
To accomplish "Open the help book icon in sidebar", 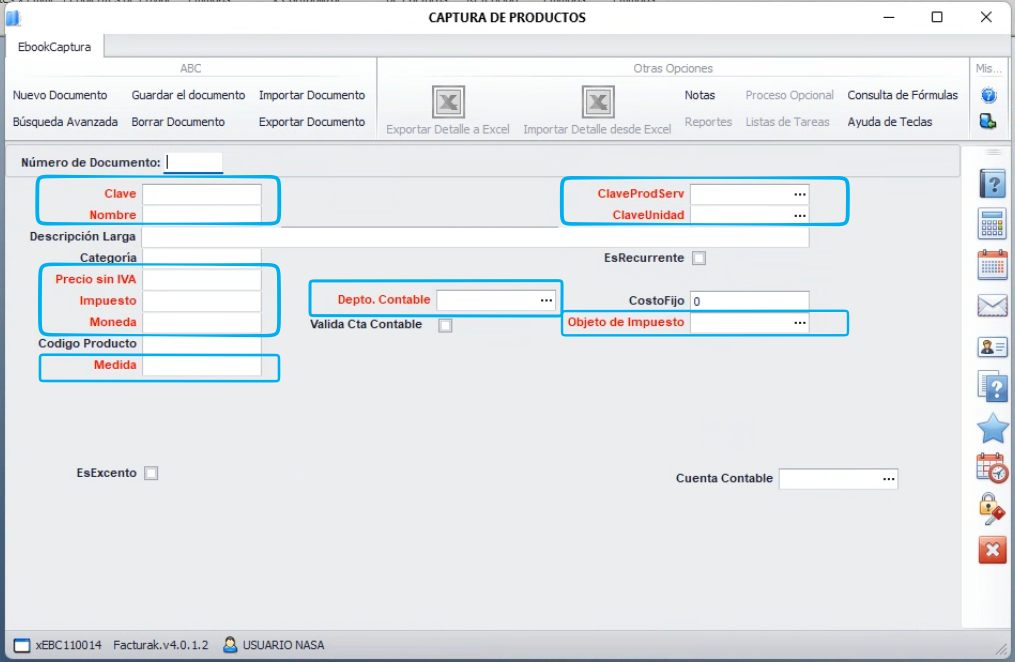I will 992,184.
